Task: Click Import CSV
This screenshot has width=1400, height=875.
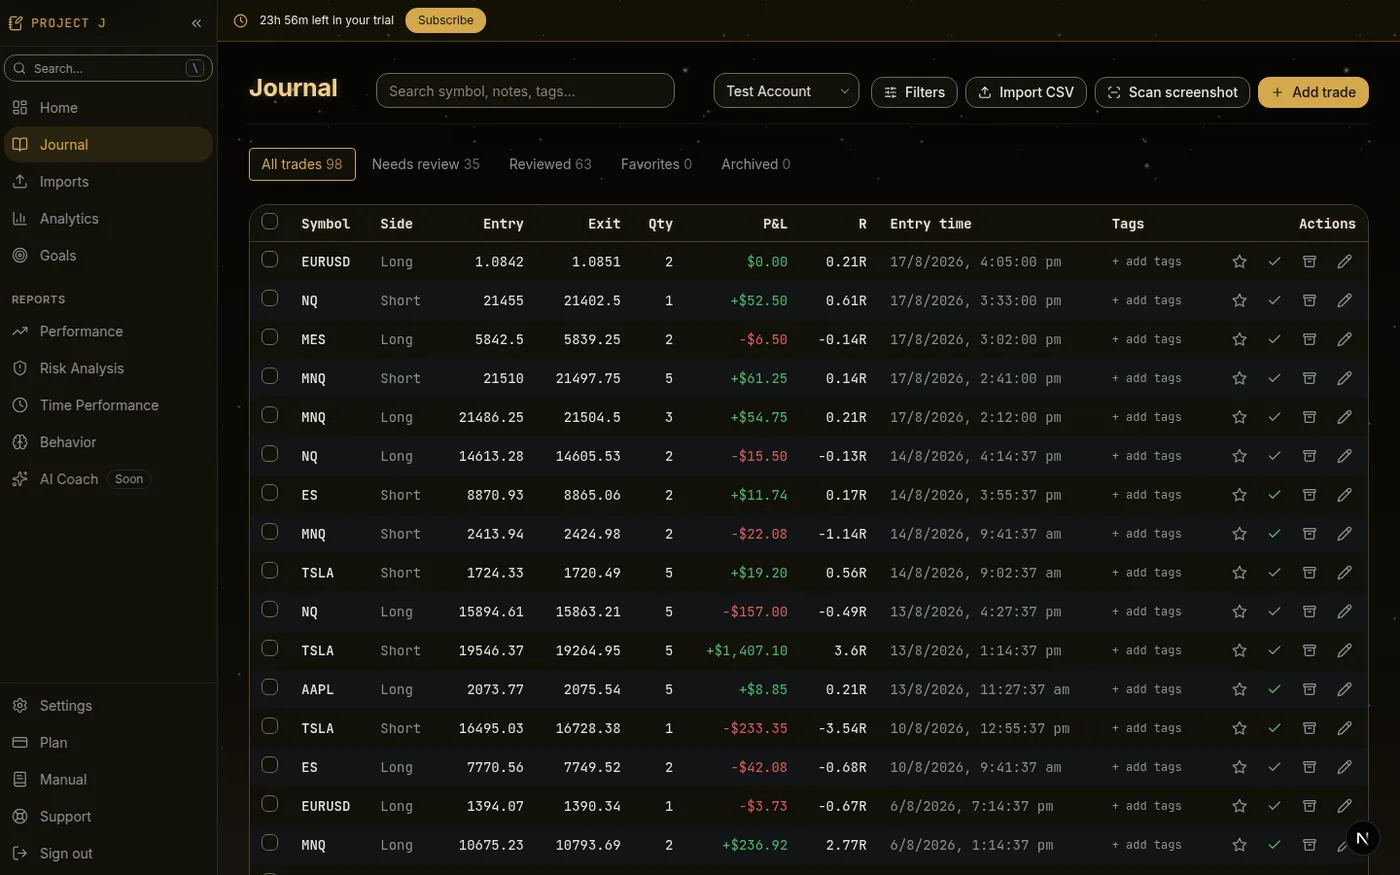Action: [x=1026, y=92]
